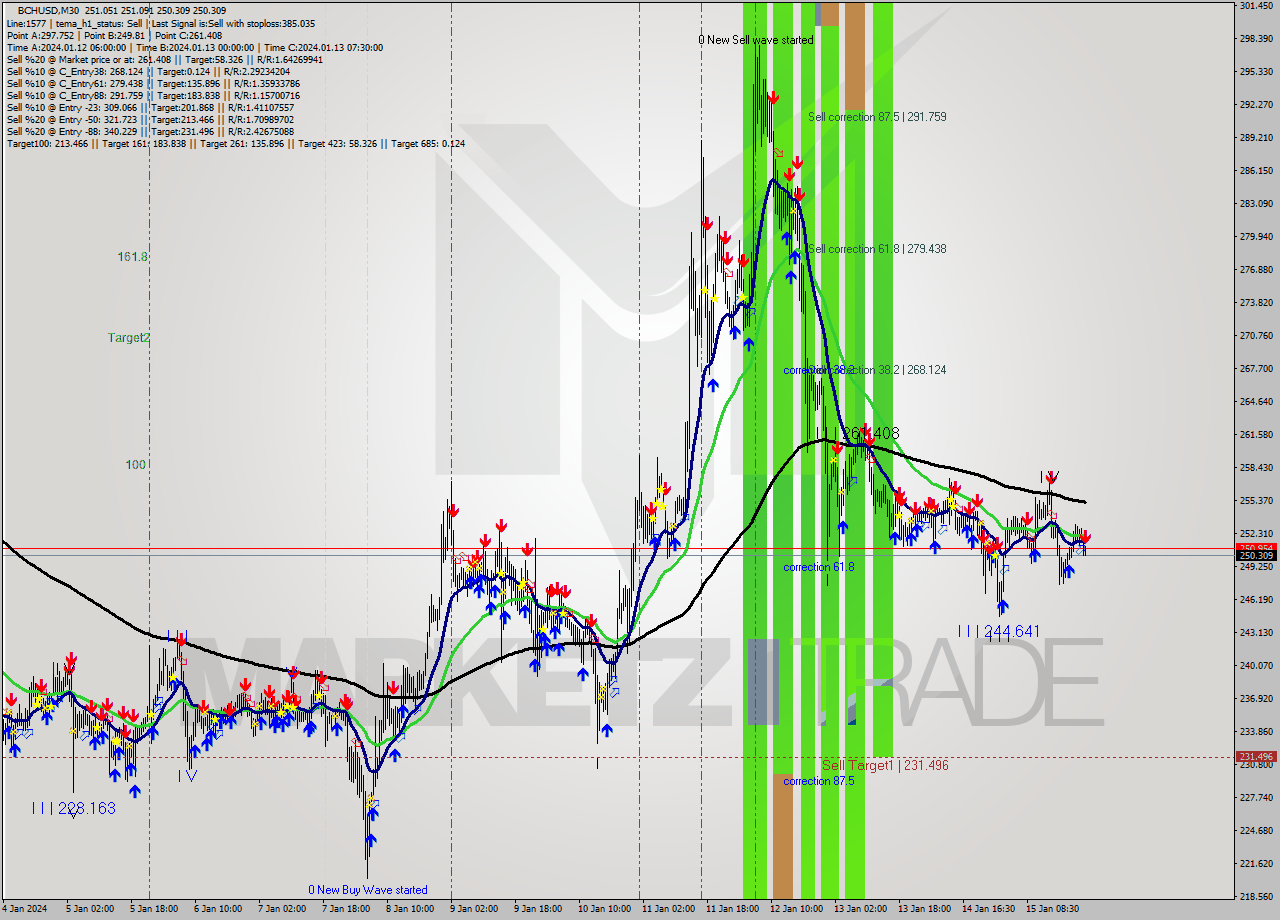Click the '7 Jan 02:00' time axis label

pyautogui.click(x=281, y=909)
